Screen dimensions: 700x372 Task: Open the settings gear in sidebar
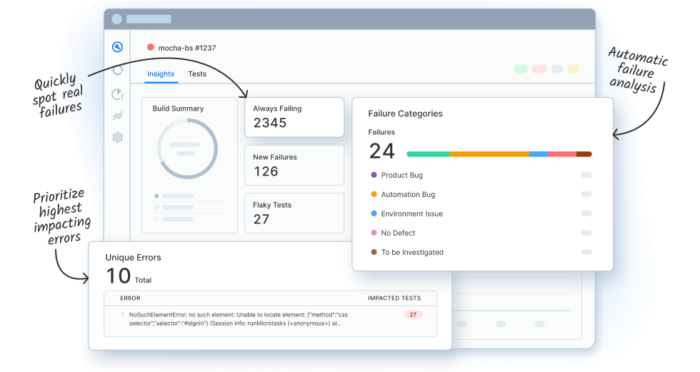pyautogui.click(x=117, y=138)
